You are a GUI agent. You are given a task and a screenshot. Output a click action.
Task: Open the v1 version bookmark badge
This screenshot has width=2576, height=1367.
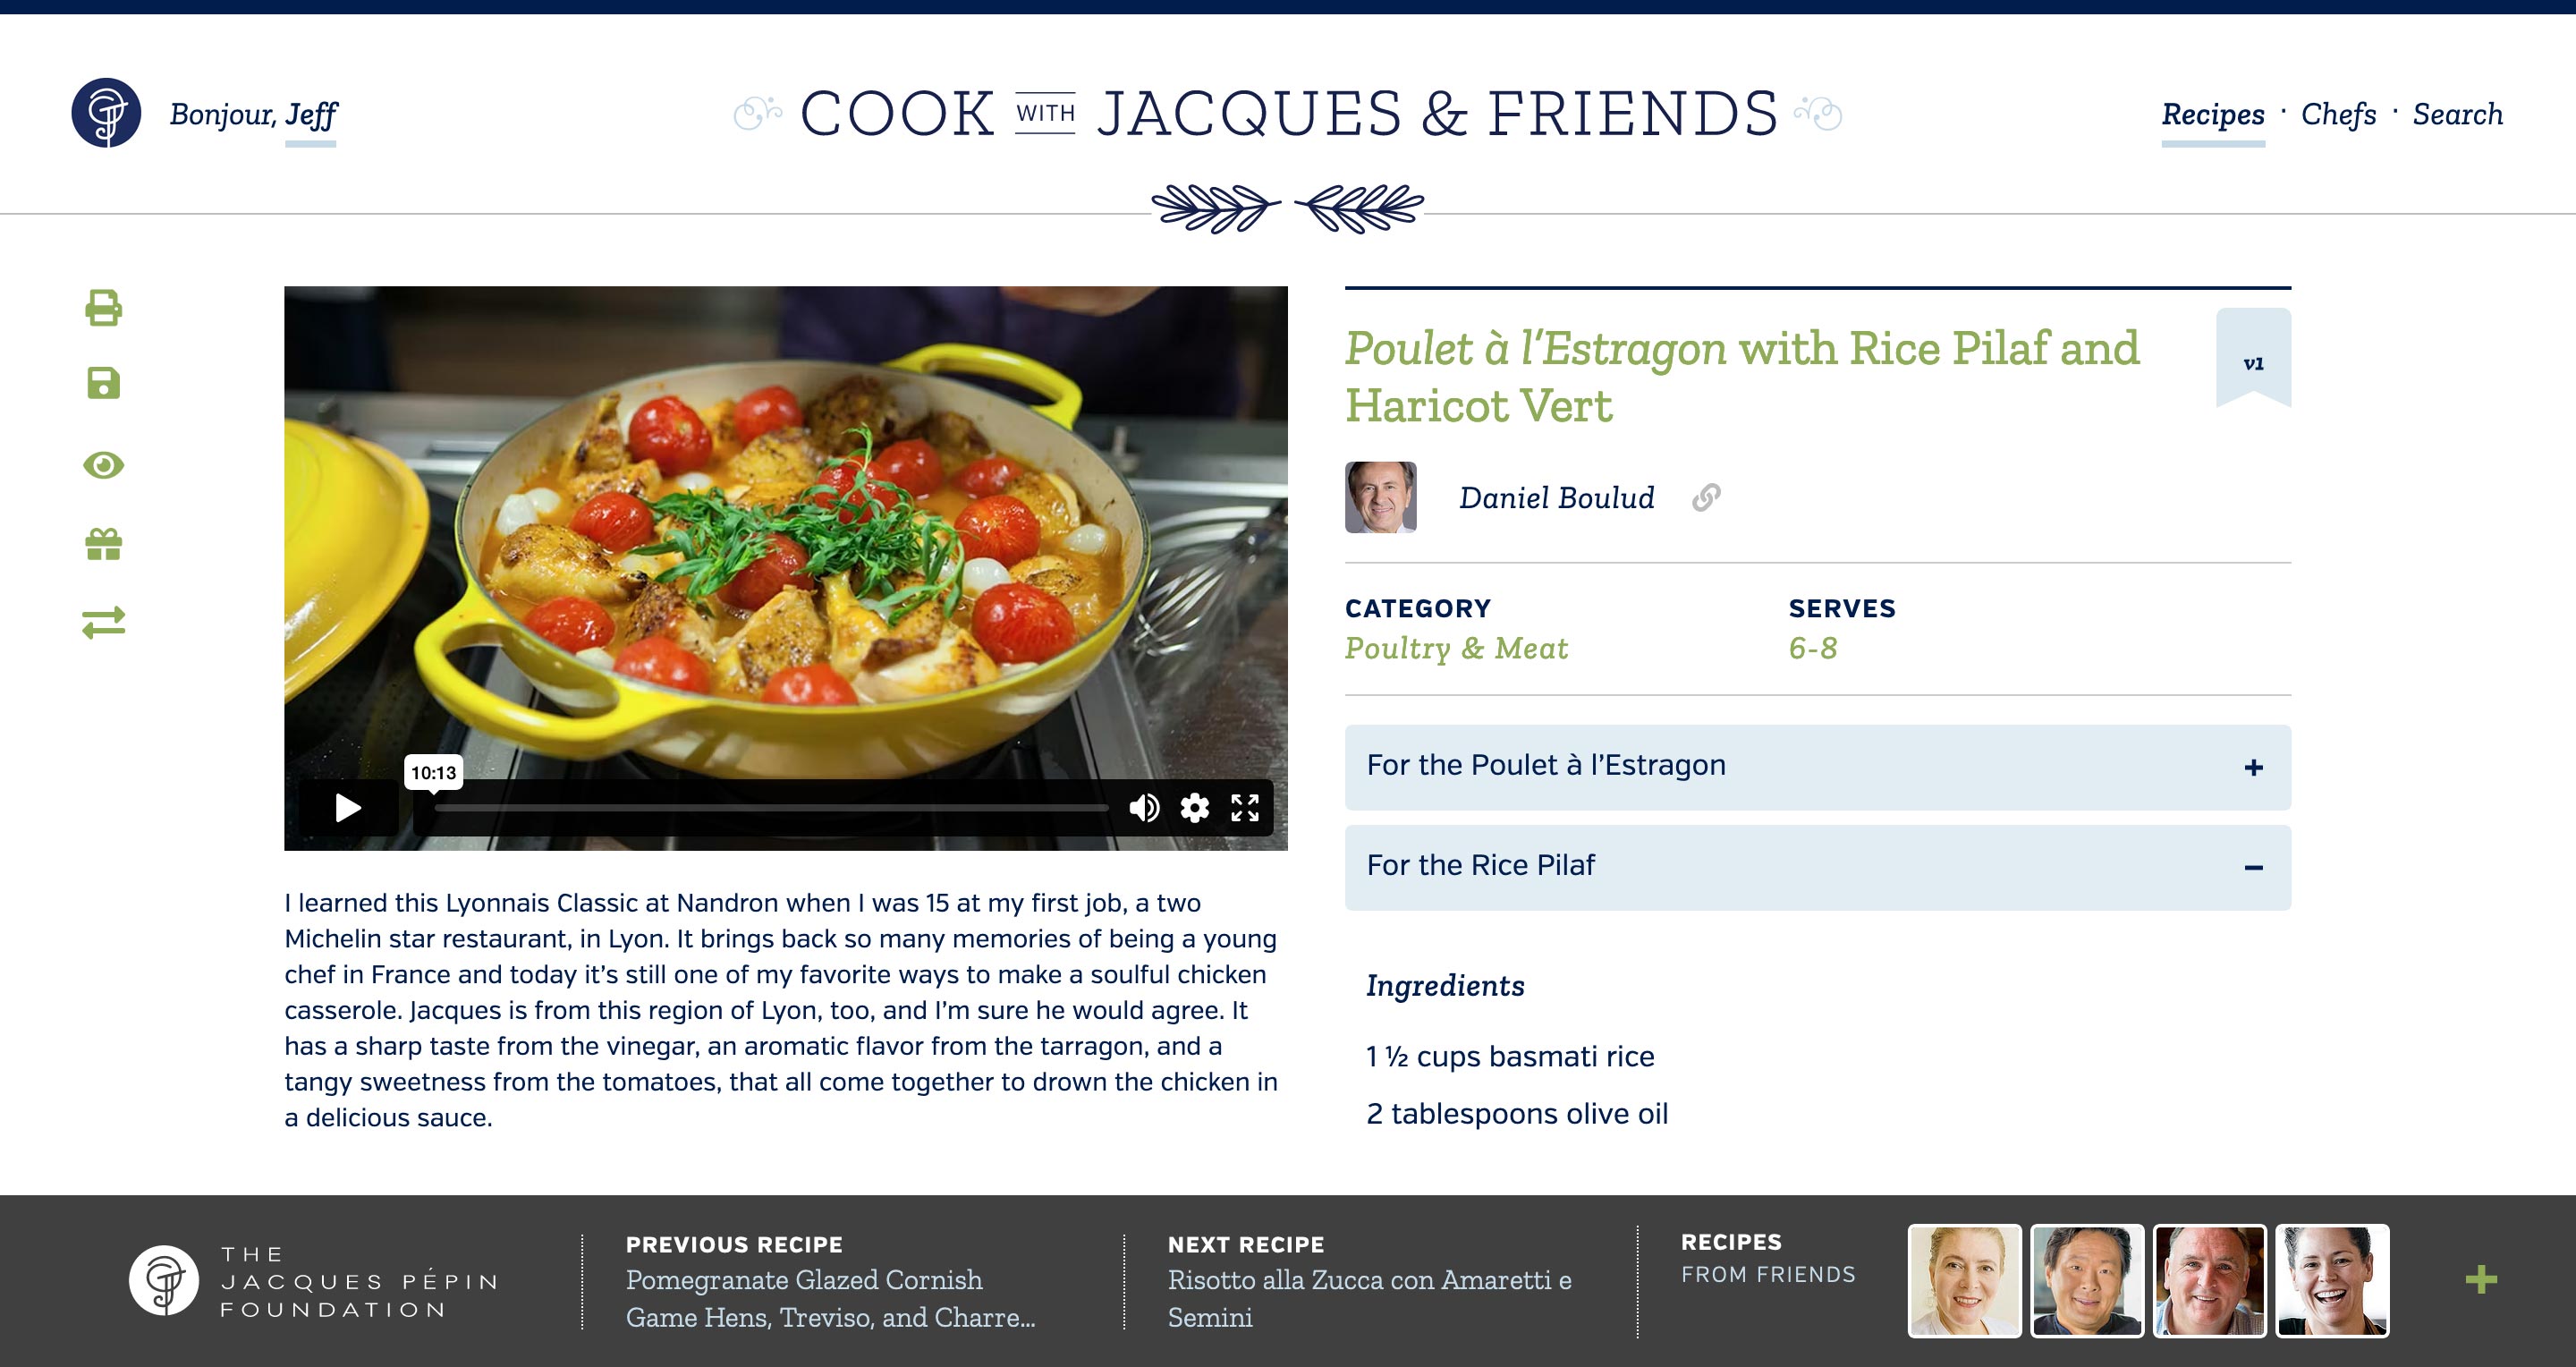point(2253,358)
